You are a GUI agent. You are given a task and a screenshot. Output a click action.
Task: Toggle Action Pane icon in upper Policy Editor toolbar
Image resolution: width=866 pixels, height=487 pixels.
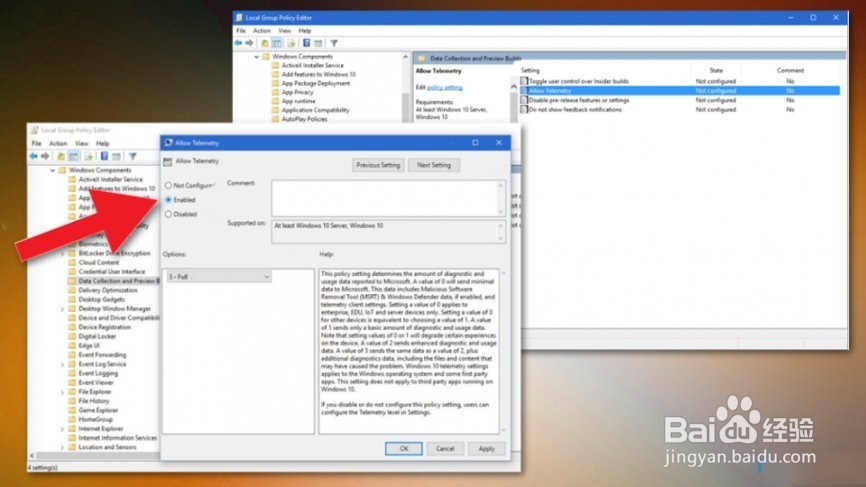318,43
